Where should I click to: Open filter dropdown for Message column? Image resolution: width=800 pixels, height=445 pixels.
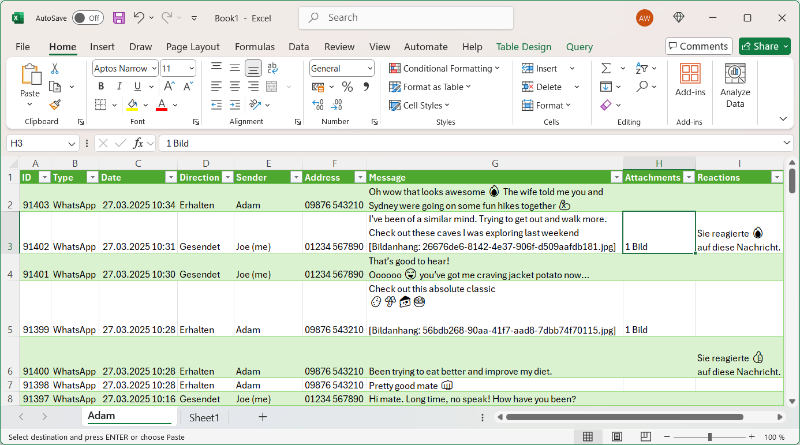tap(616, 177)
